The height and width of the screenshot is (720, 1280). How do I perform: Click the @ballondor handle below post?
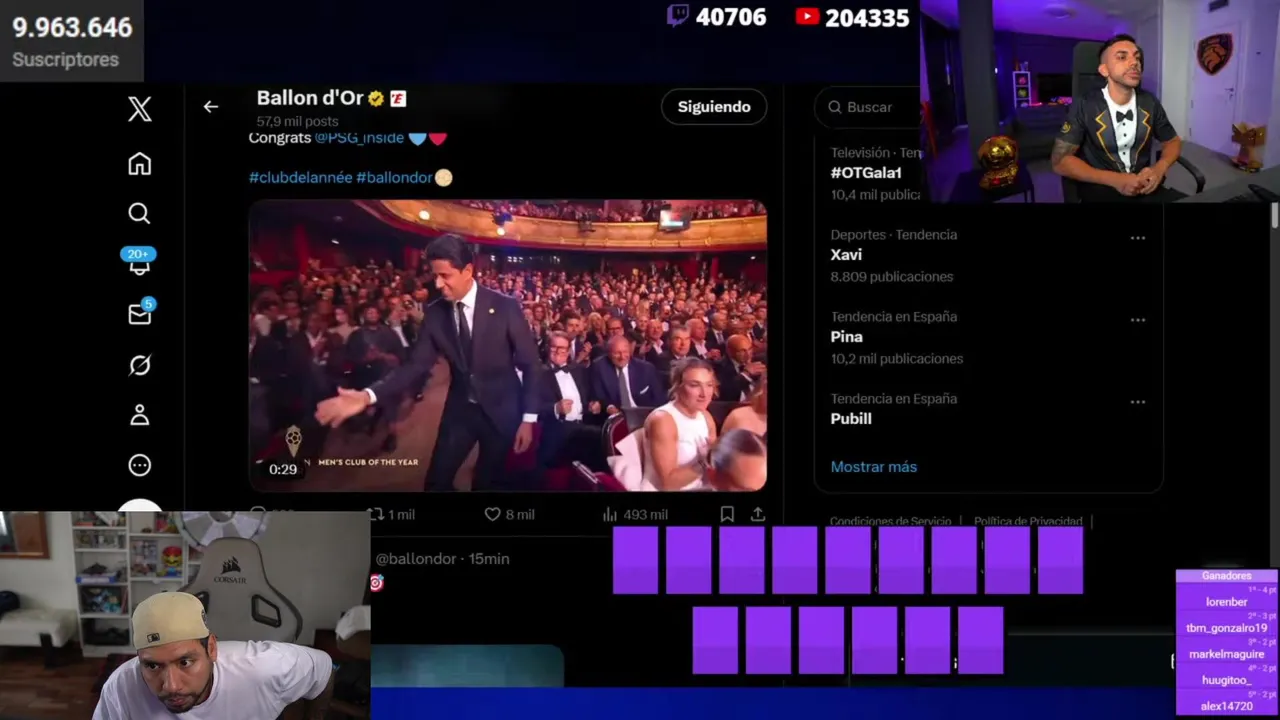416,559
